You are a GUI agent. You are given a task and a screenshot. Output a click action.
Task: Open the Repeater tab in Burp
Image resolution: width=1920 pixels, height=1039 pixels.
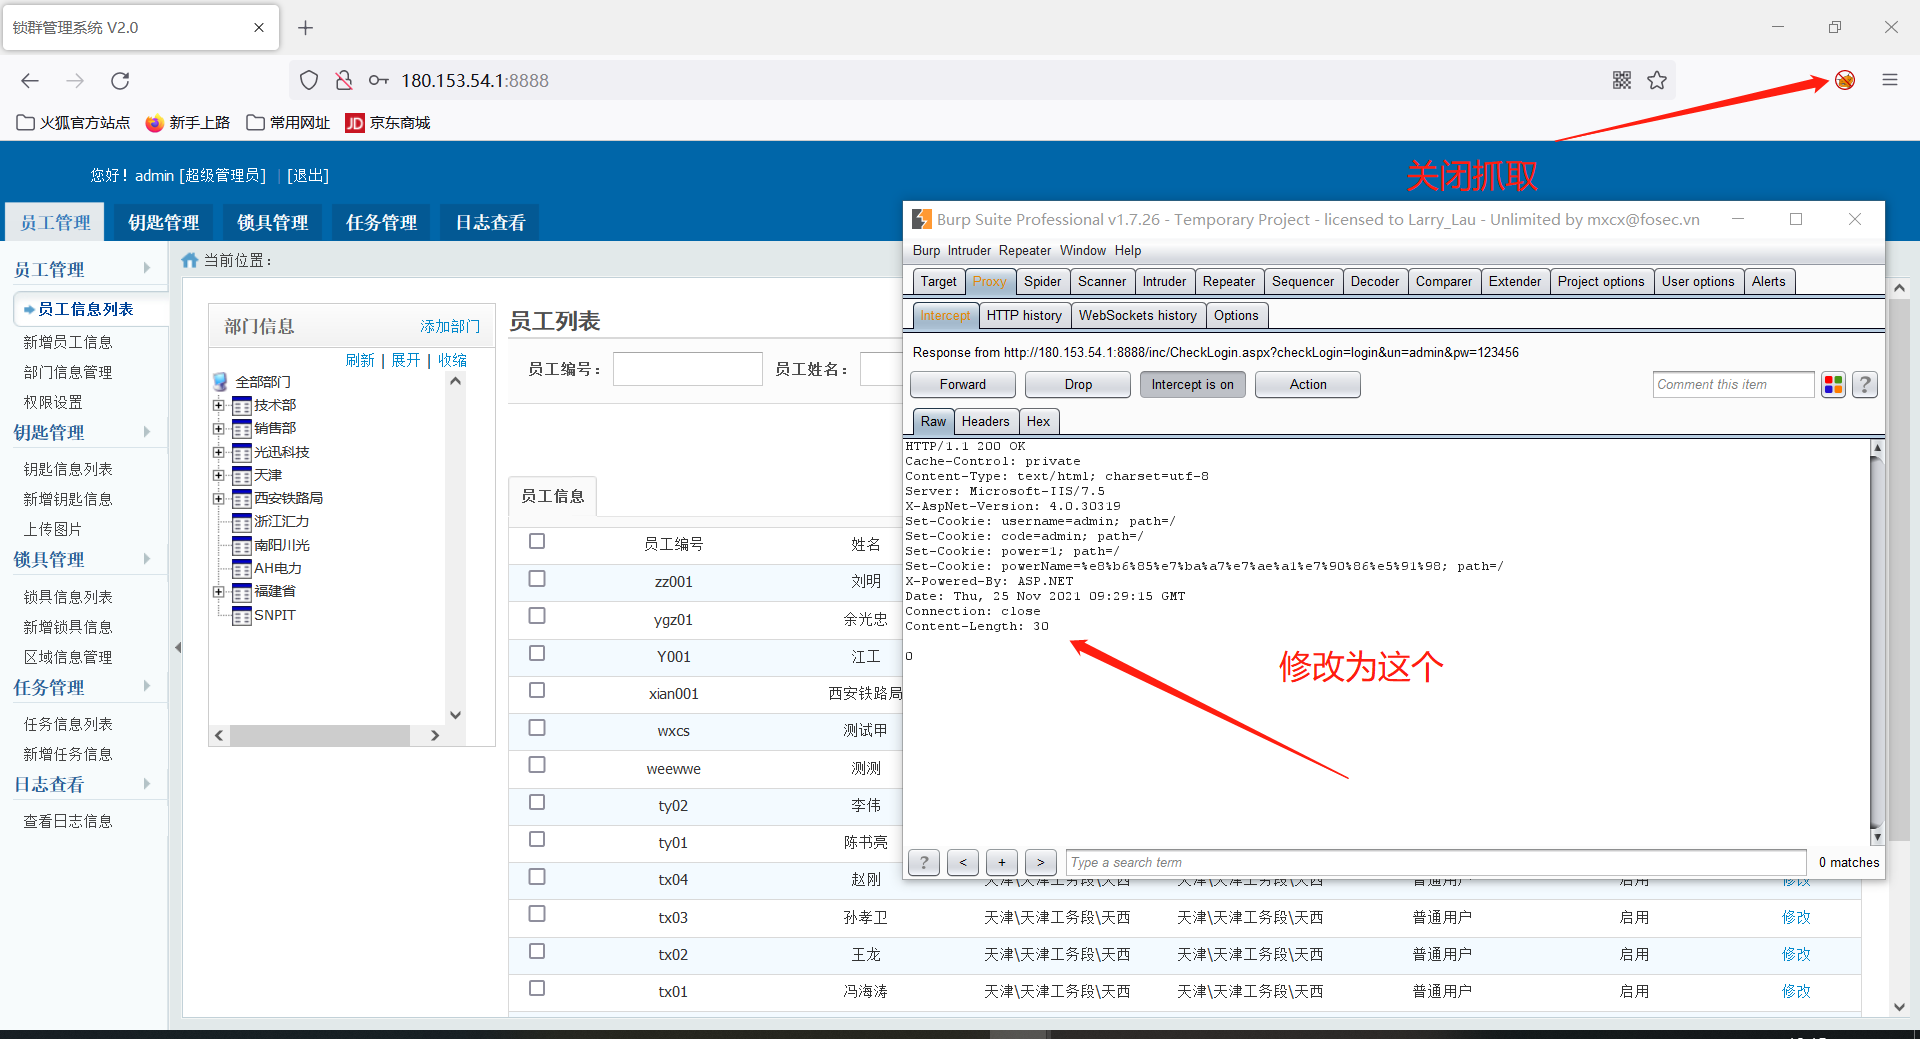click(x=1229, y=282)
